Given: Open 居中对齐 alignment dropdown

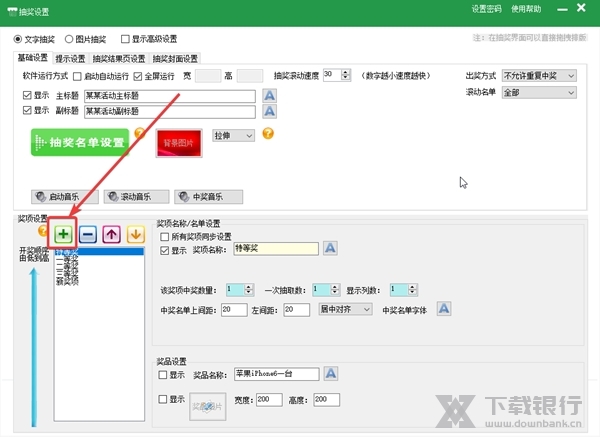Looking at the screenshot, I should click(345, 309).
